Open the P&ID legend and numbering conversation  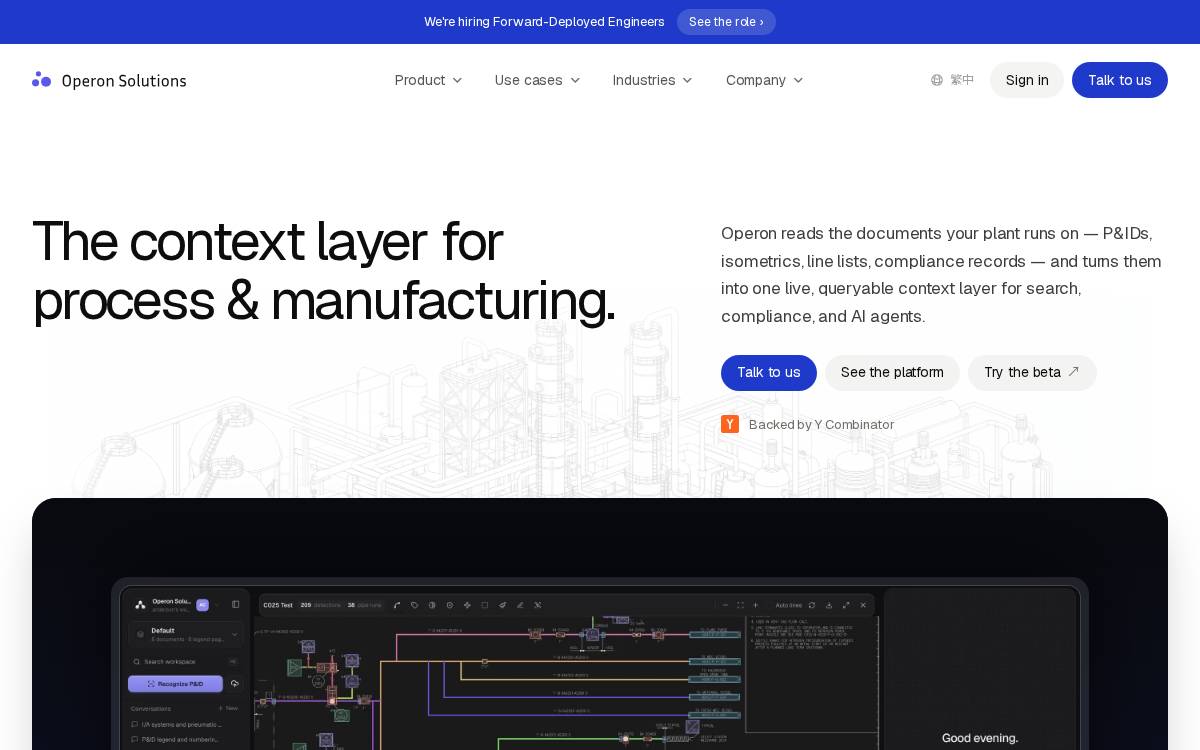tap(175, 740)
